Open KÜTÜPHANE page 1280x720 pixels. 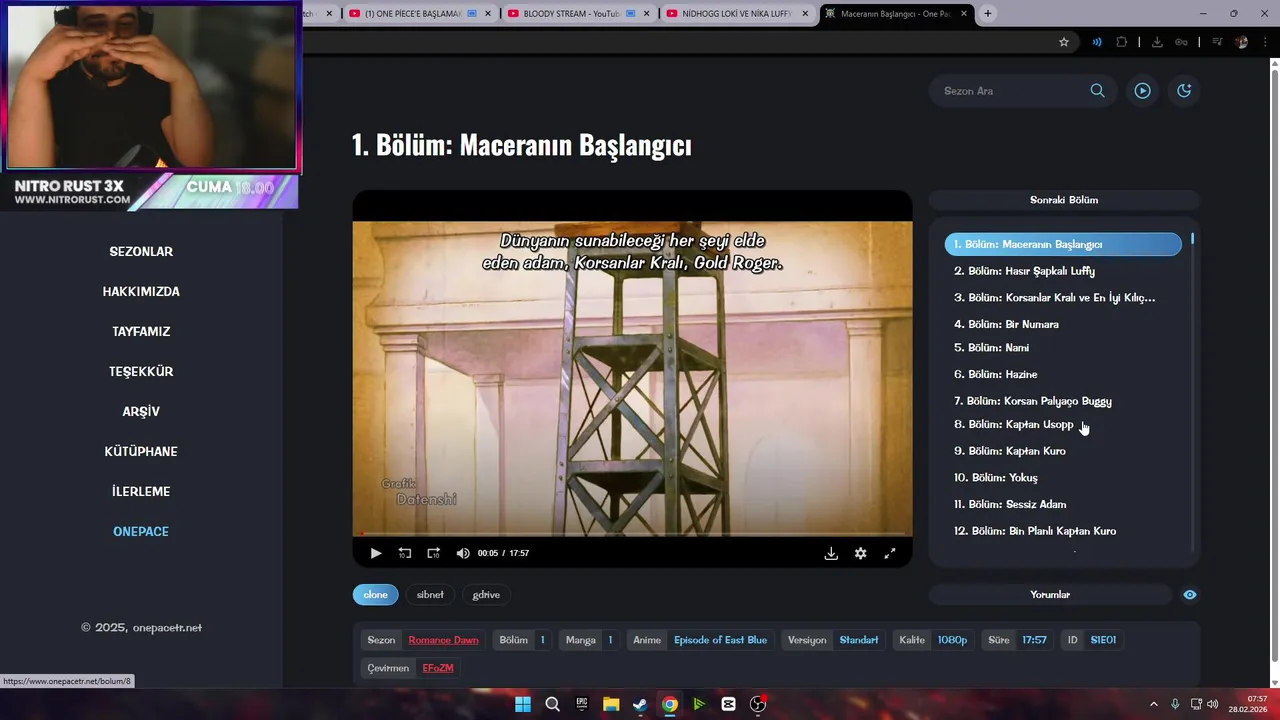141,452
